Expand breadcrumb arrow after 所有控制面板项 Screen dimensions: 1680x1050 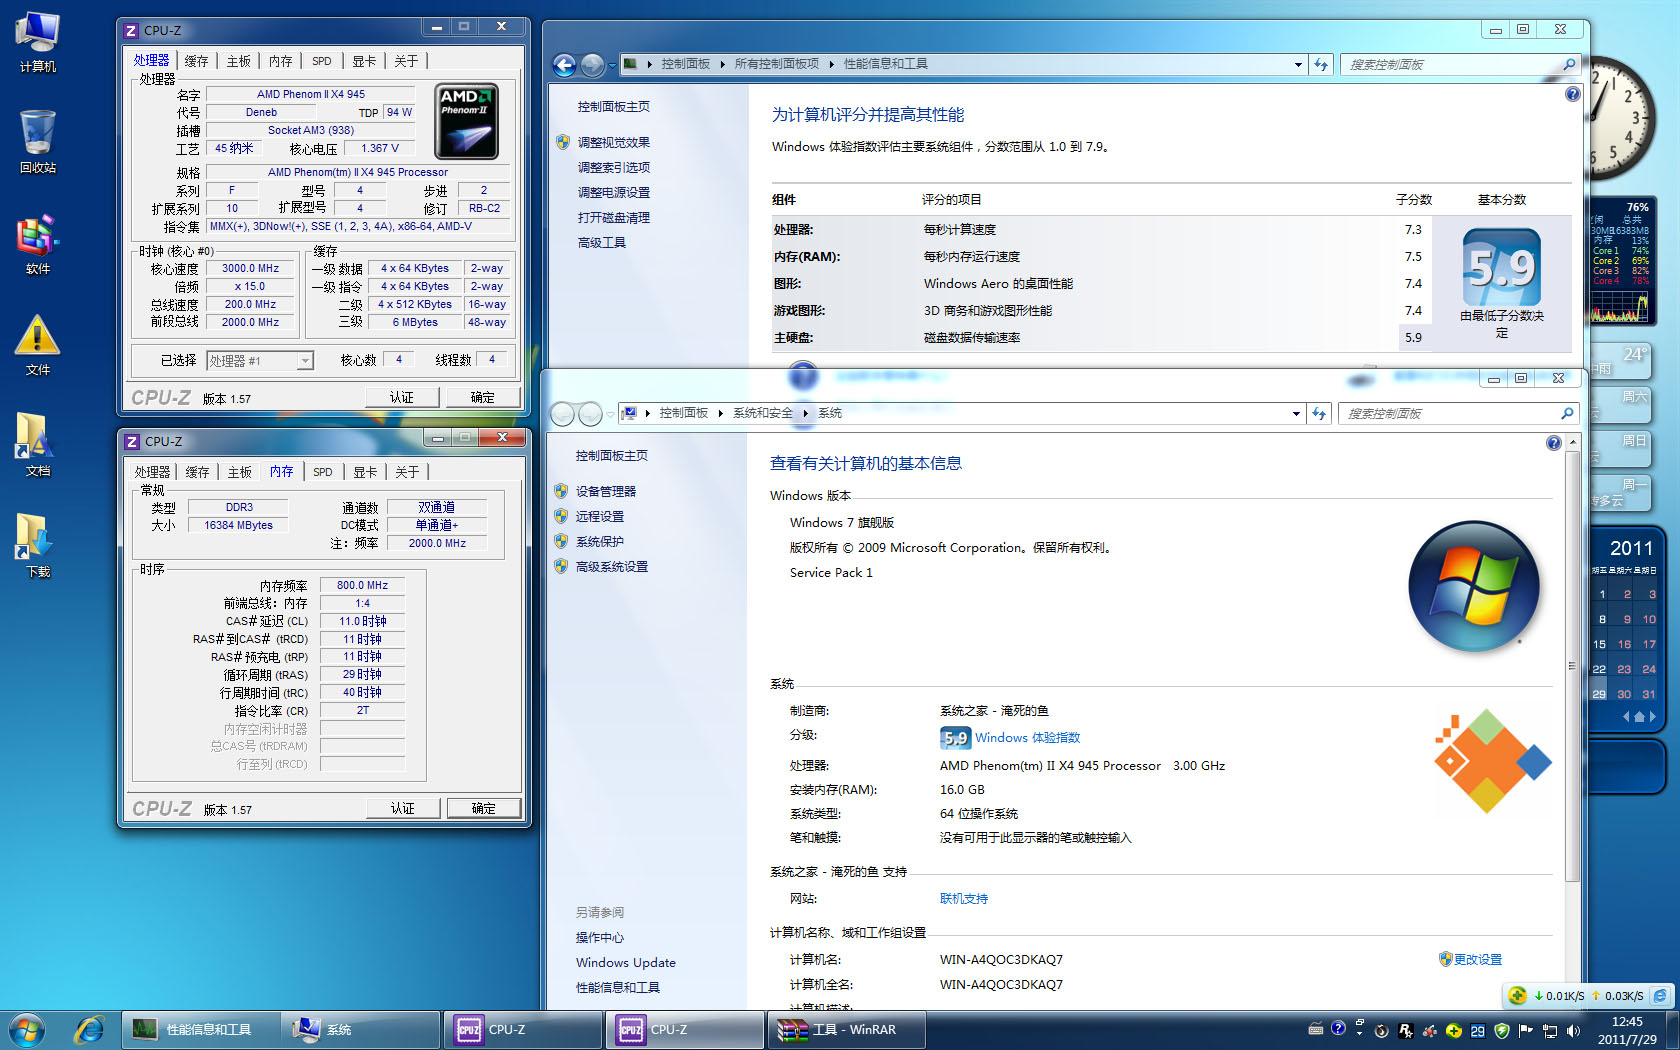click(831, 64)
